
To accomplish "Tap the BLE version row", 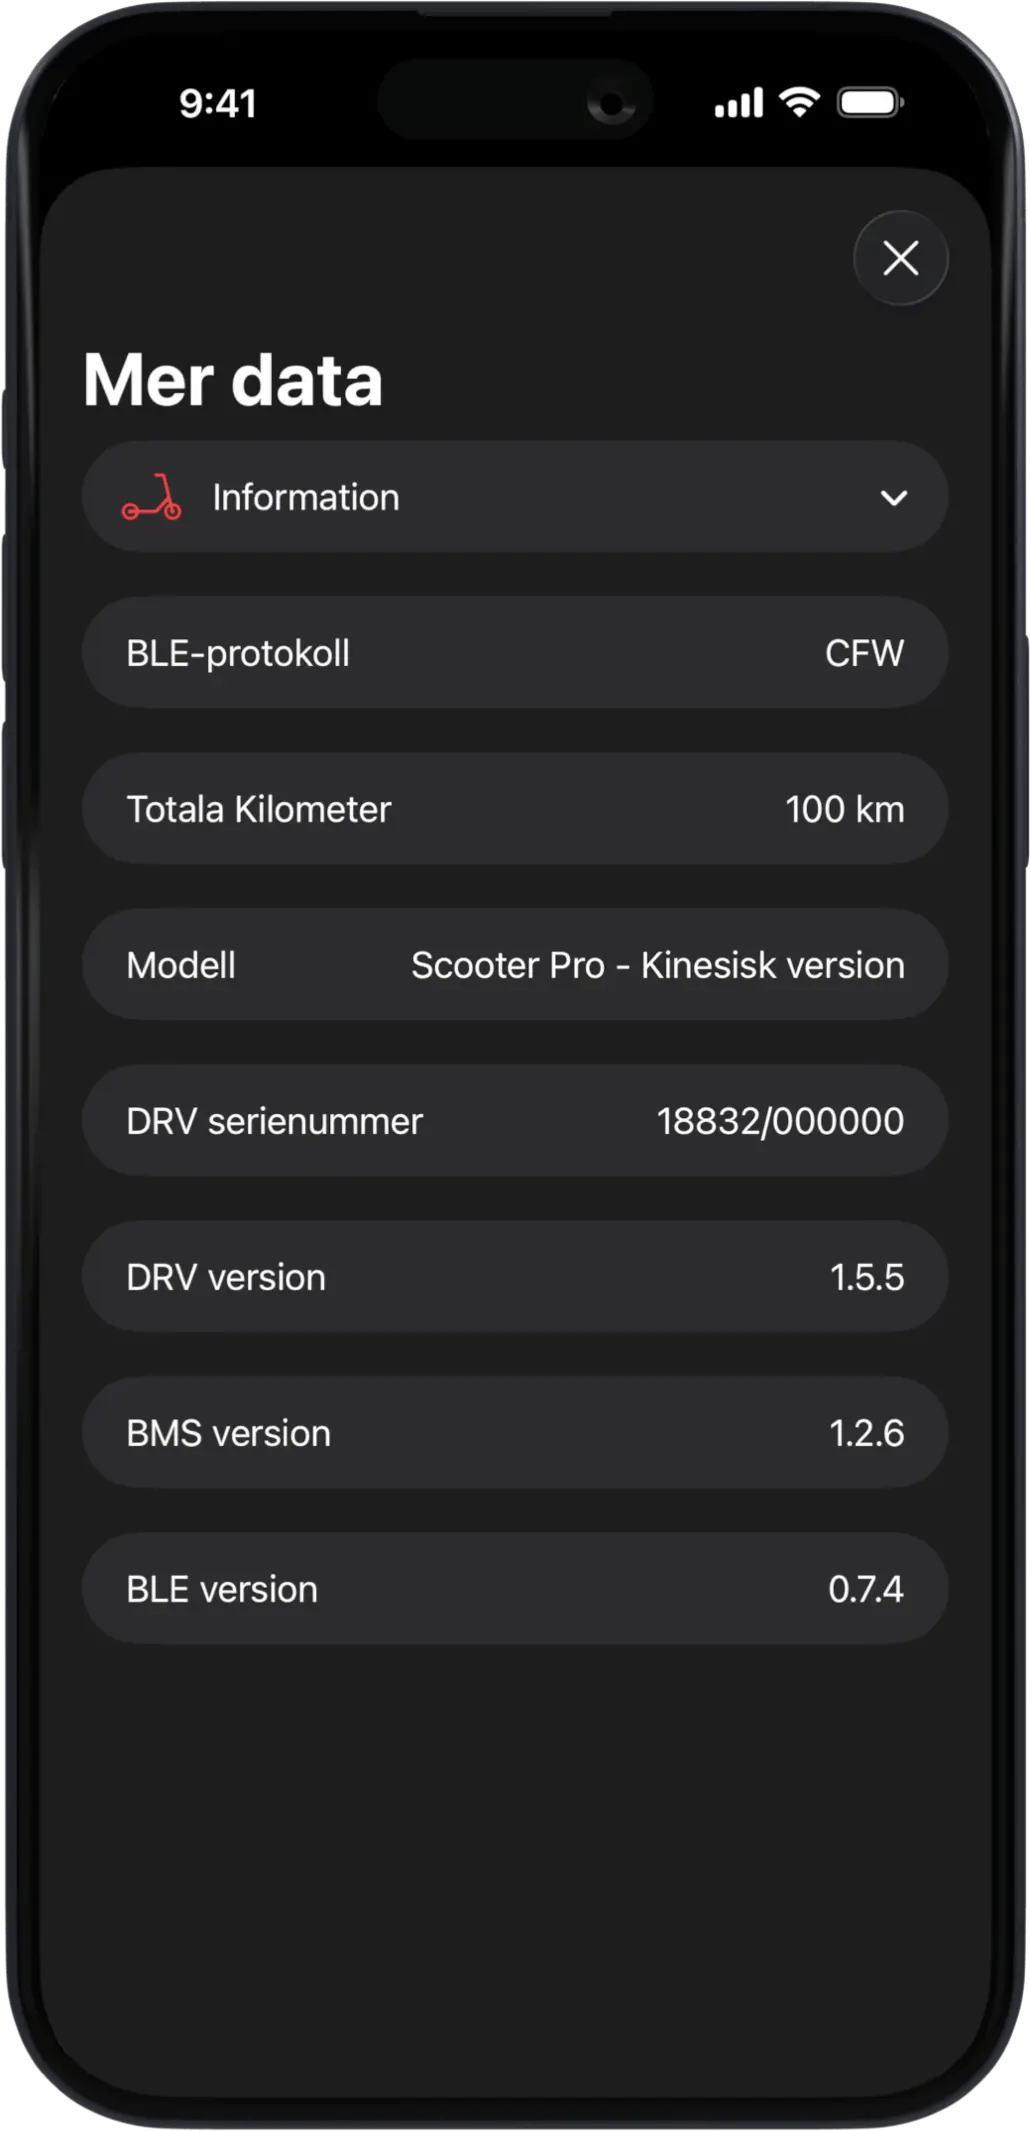I will [x=514, y=1589].
